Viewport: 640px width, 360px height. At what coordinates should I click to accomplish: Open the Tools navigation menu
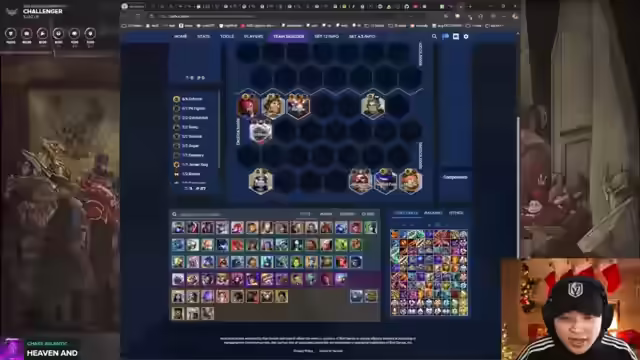(x=227, y=36)
